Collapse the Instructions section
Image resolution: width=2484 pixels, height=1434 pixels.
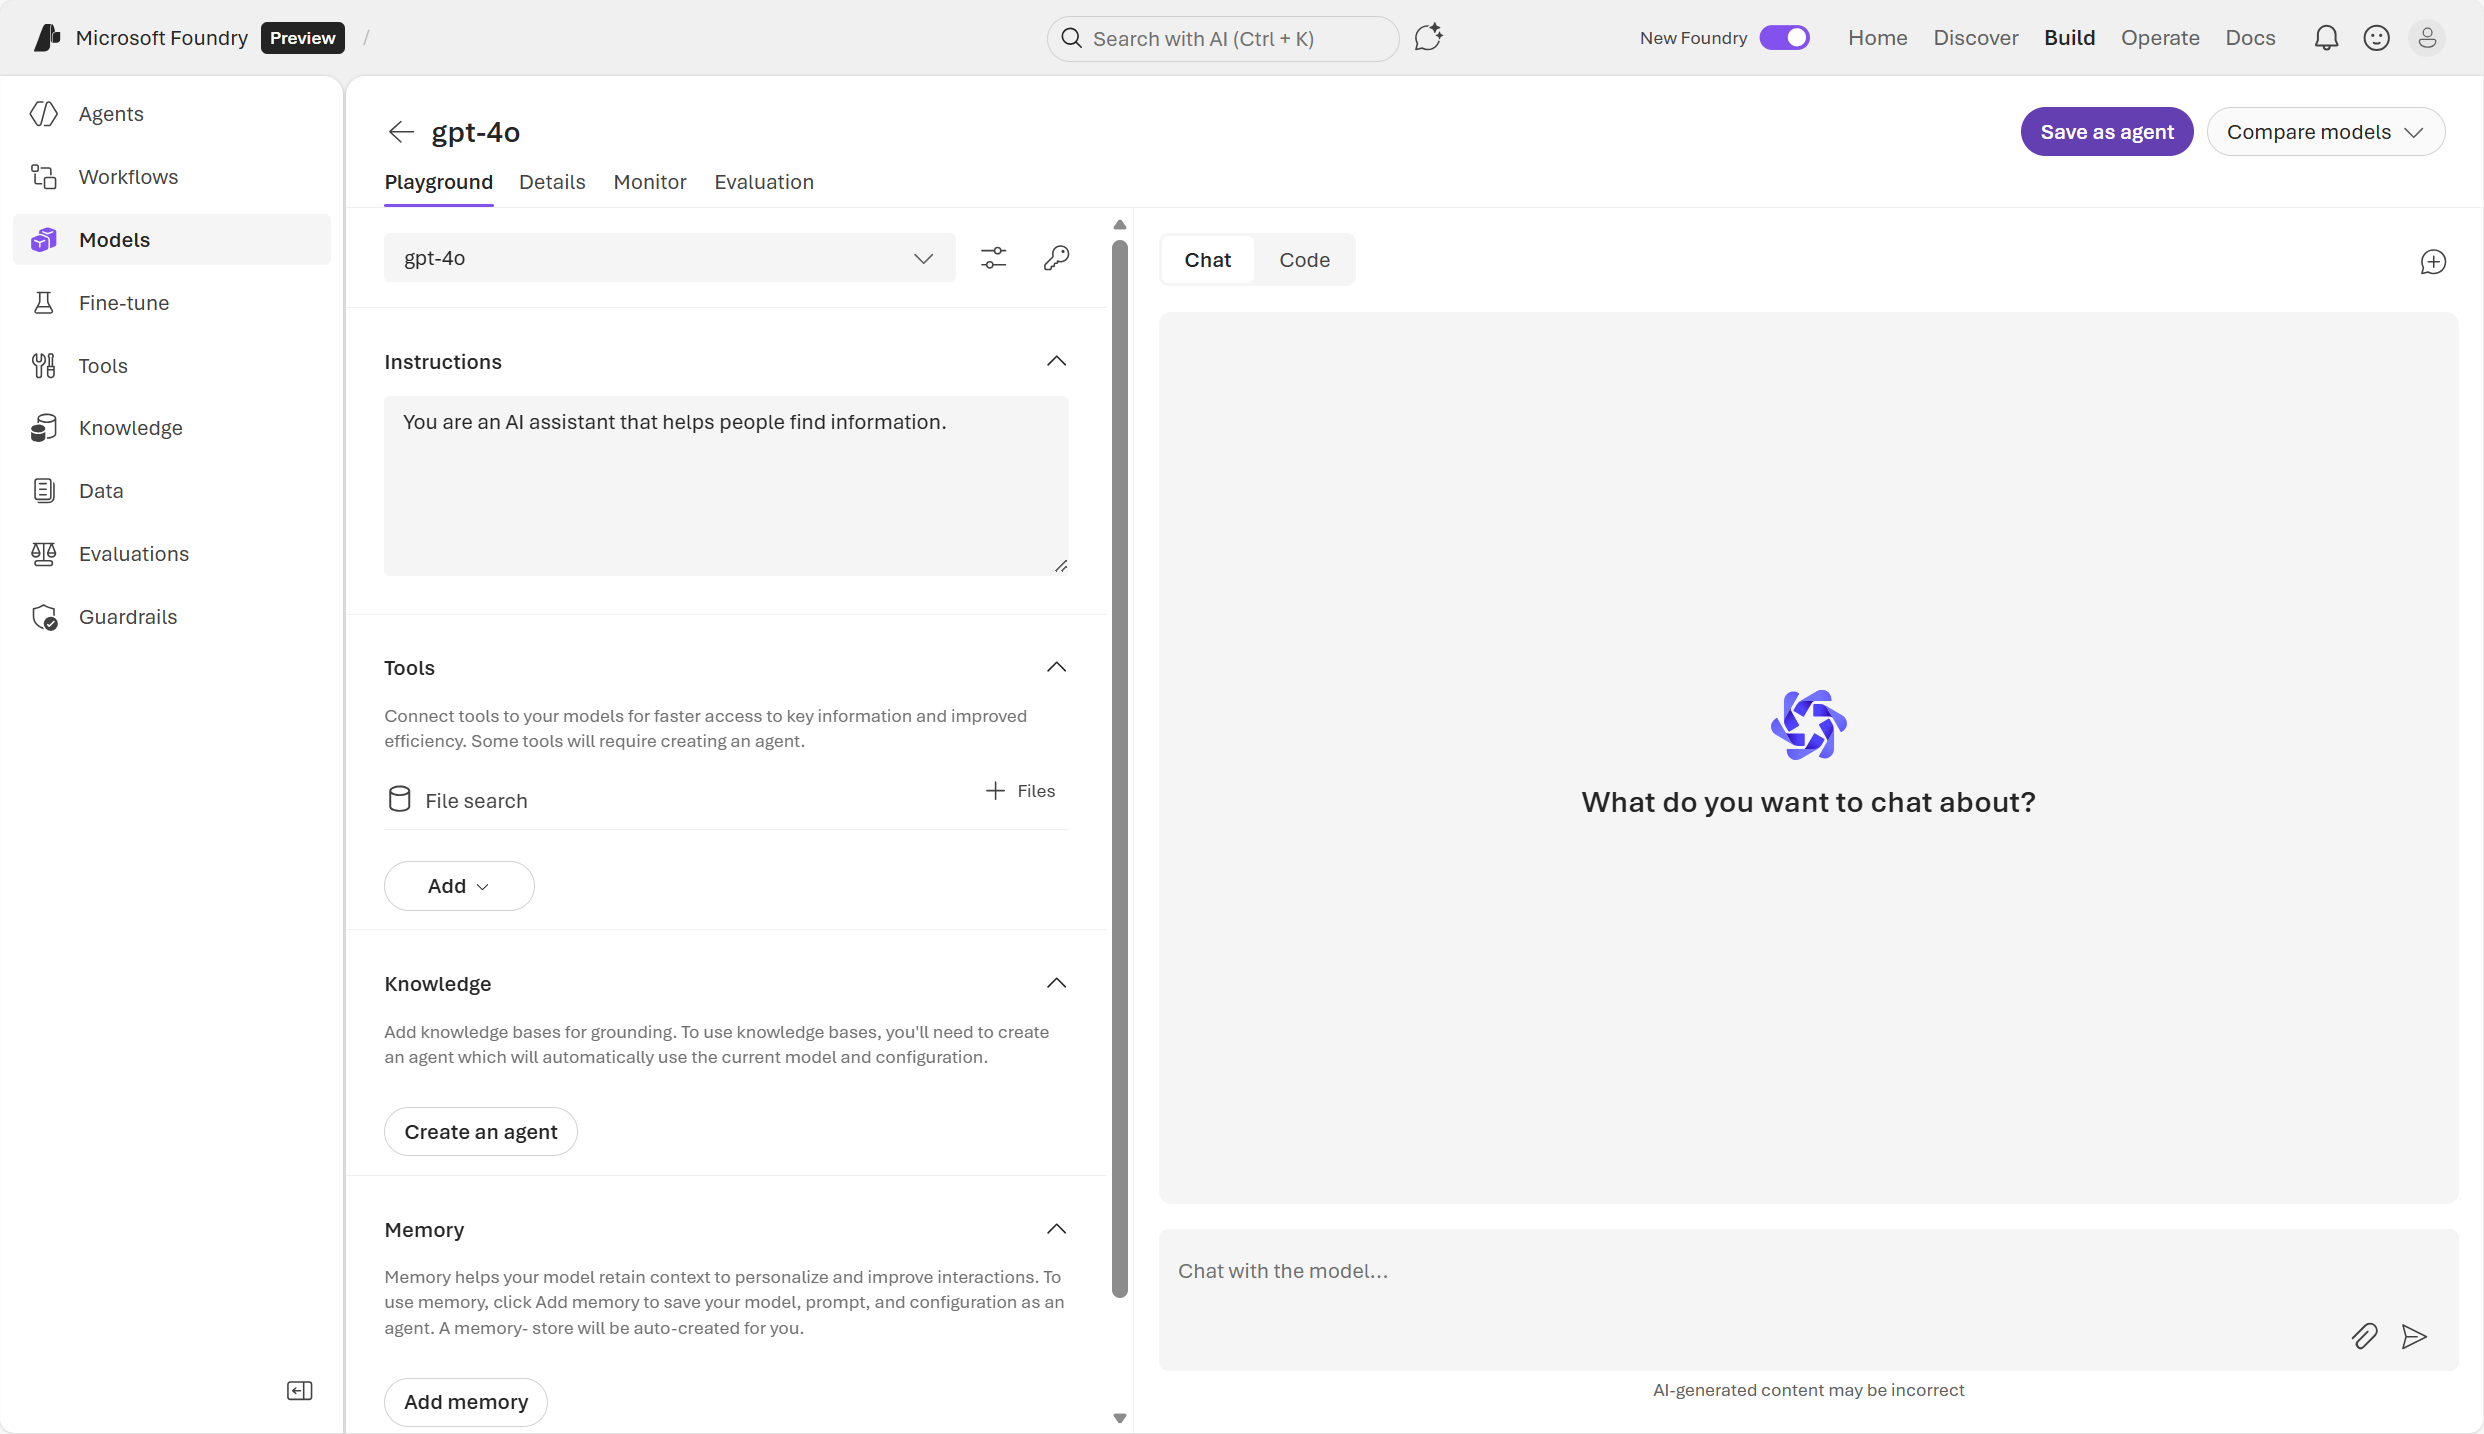click(x=1056, y=361)
